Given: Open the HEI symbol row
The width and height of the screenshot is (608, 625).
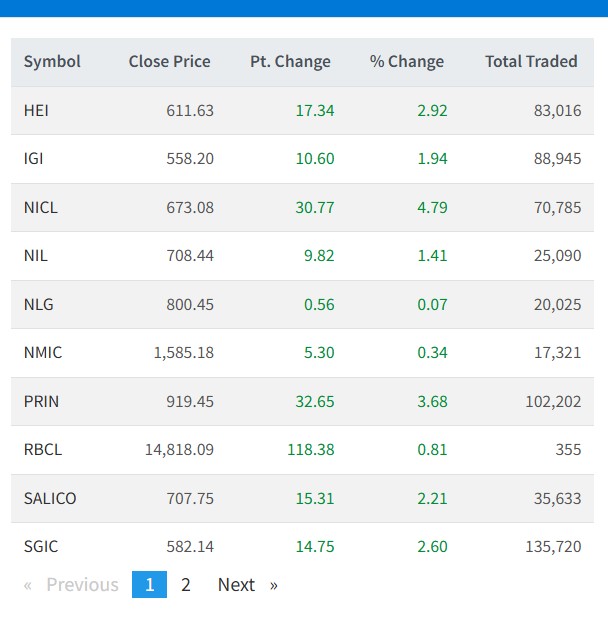Looking at the screenshot, I should tap(36, 111).
